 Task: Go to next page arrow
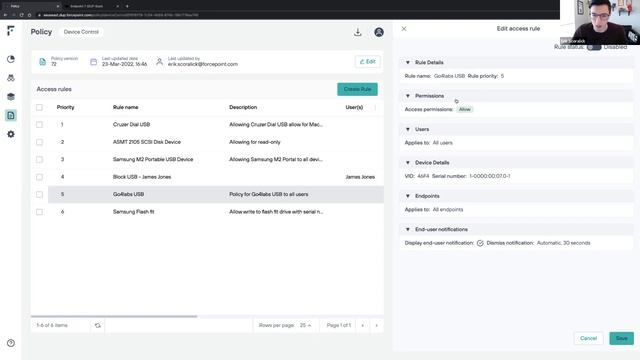tap(376, 325)
